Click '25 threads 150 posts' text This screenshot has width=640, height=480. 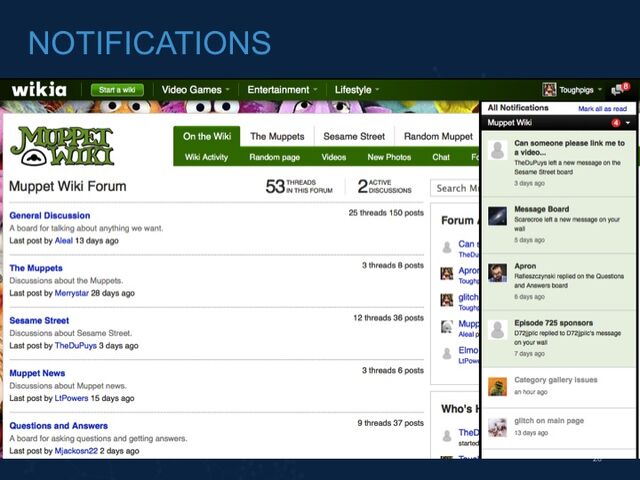tap(386, 213)
